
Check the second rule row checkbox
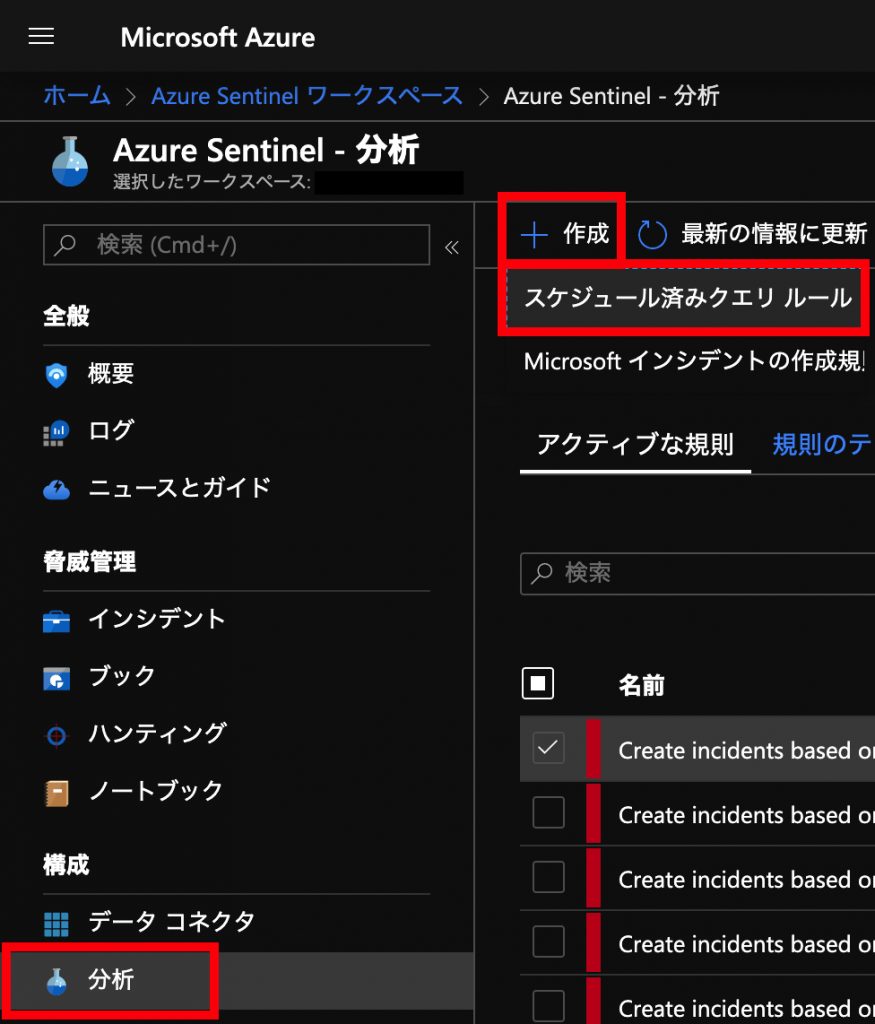tap(549, 812)
